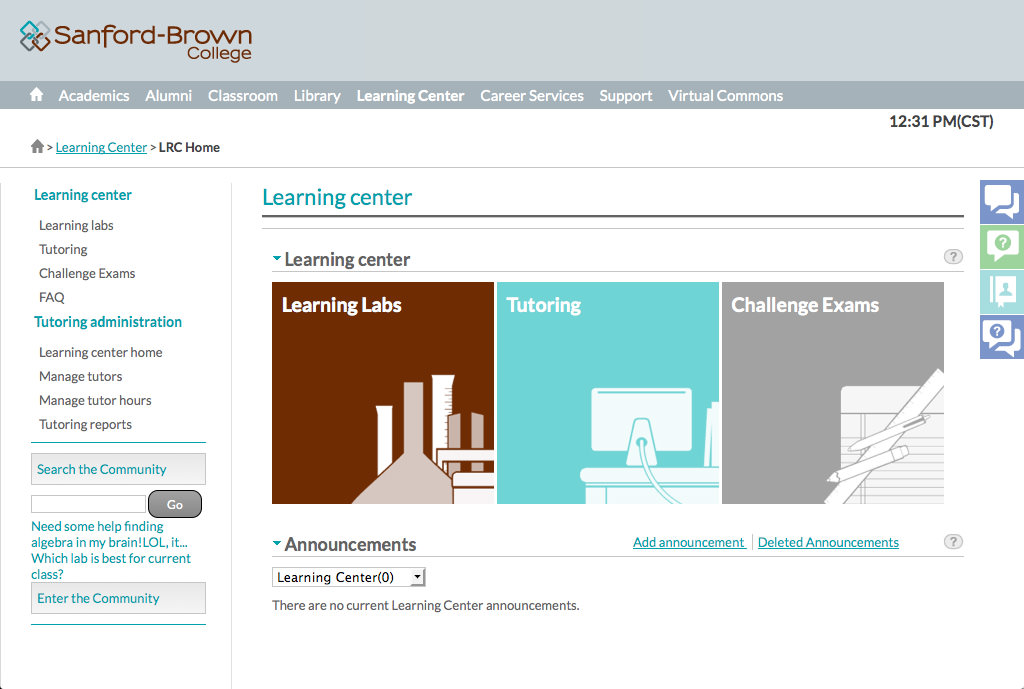Click help icon beside Learning center section
The height and width of the screenshot is (689, 1024).
click(953, 257)
